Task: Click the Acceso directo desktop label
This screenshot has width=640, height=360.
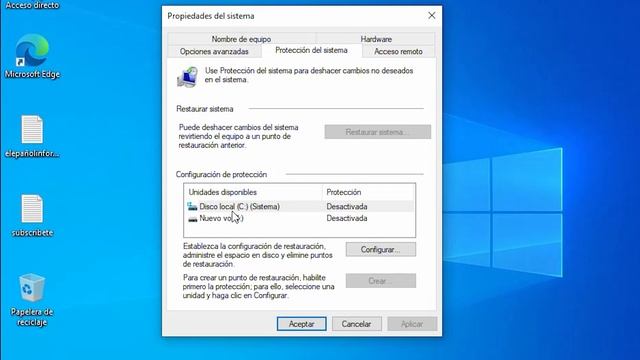Action: pos(32,5)
